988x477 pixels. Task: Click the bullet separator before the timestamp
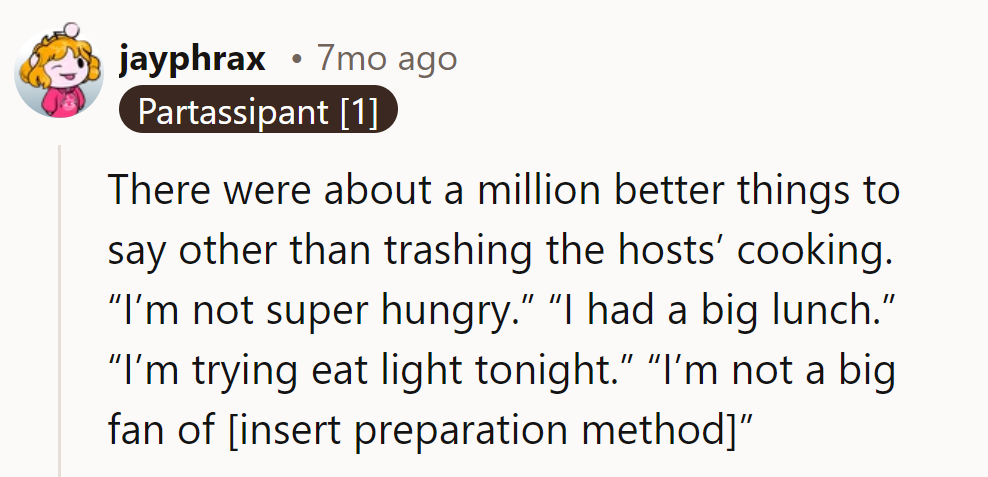(296, 60)
